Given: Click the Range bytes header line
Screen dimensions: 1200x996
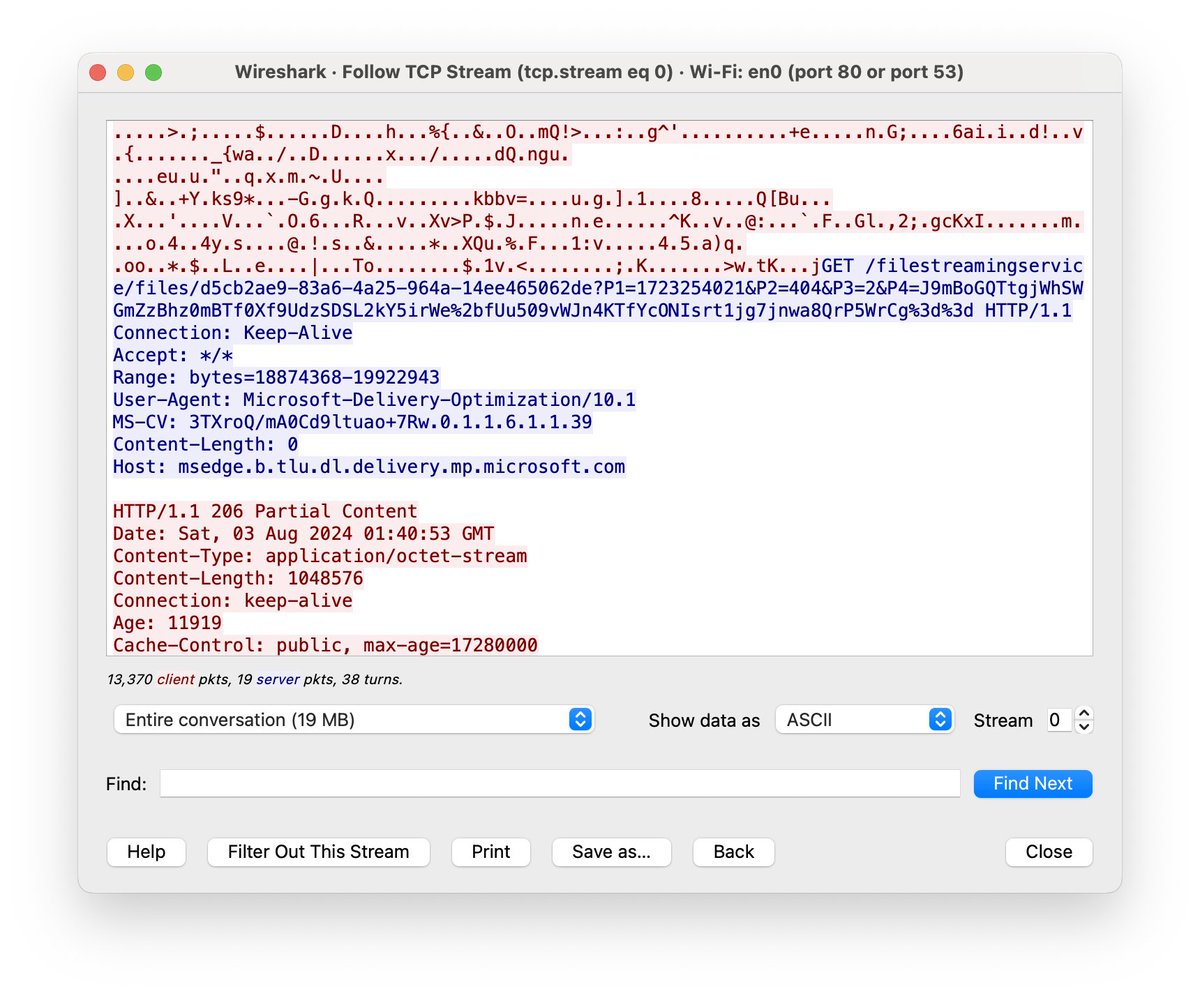Looking at the screenshot, I should click(276, 377).
